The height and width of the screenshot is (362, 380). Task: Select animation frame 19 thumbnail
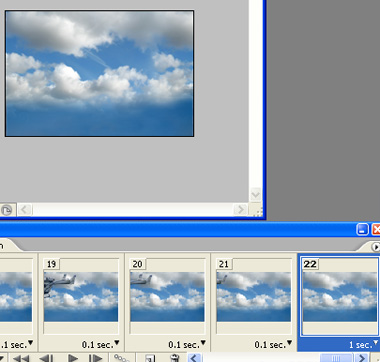[81, 296]
